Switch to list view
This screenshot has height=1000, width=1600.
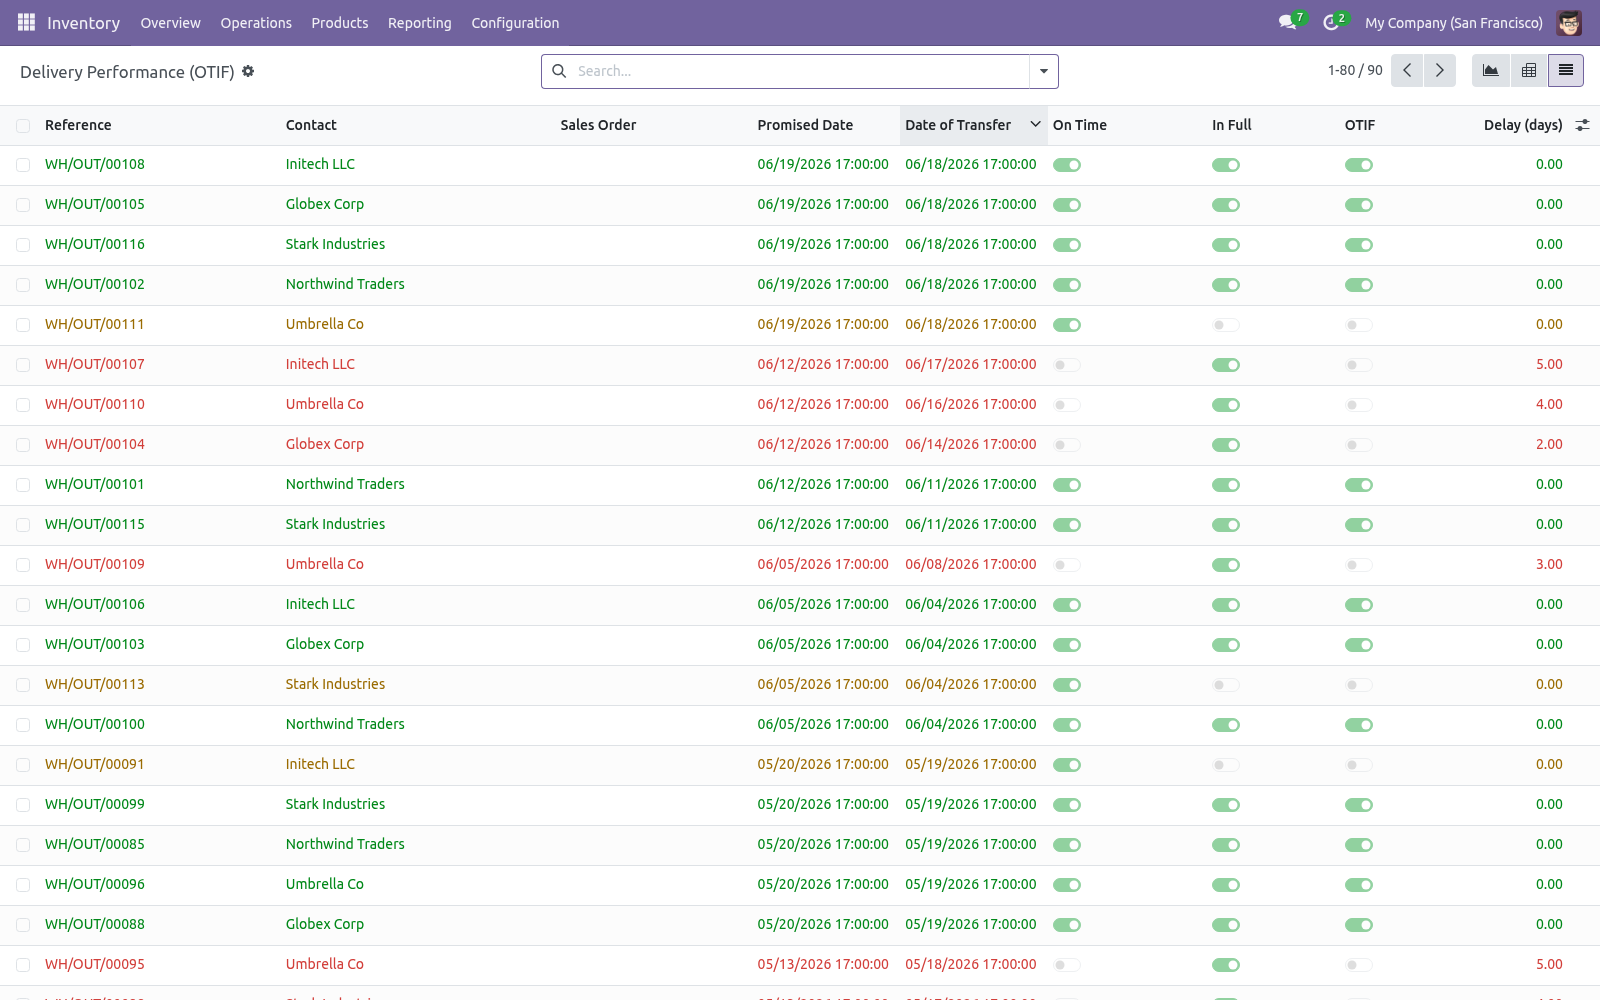(1566, 70)
